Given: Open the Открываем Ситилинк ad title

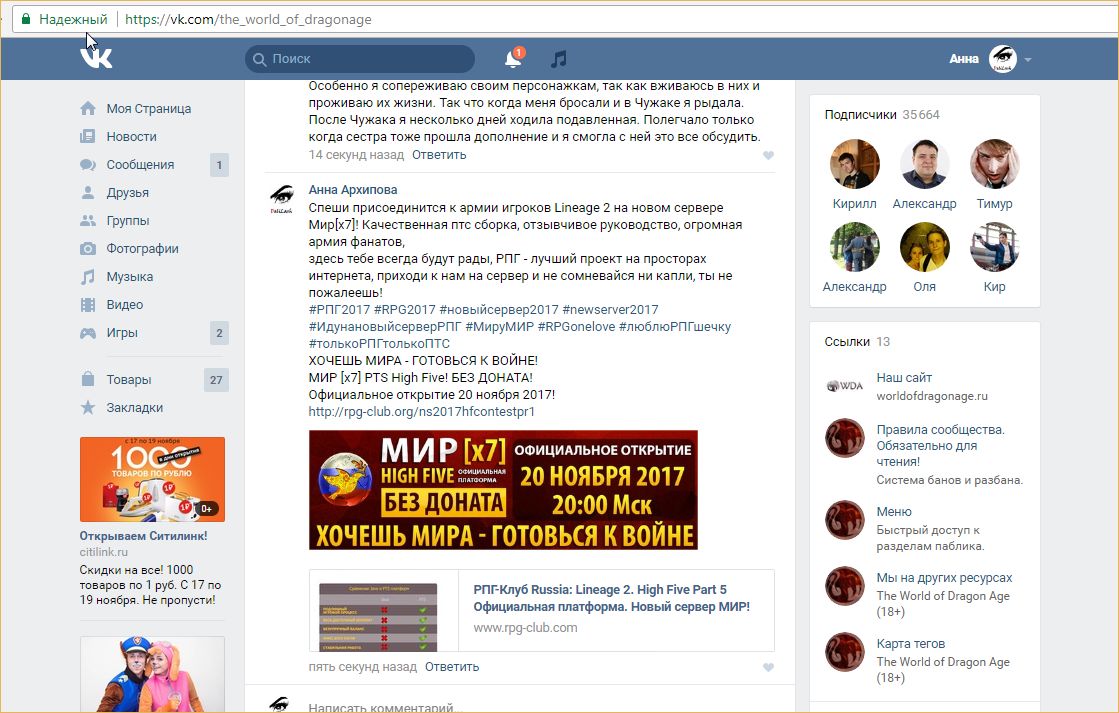Looking at the screenshot, I should point(143,536).
